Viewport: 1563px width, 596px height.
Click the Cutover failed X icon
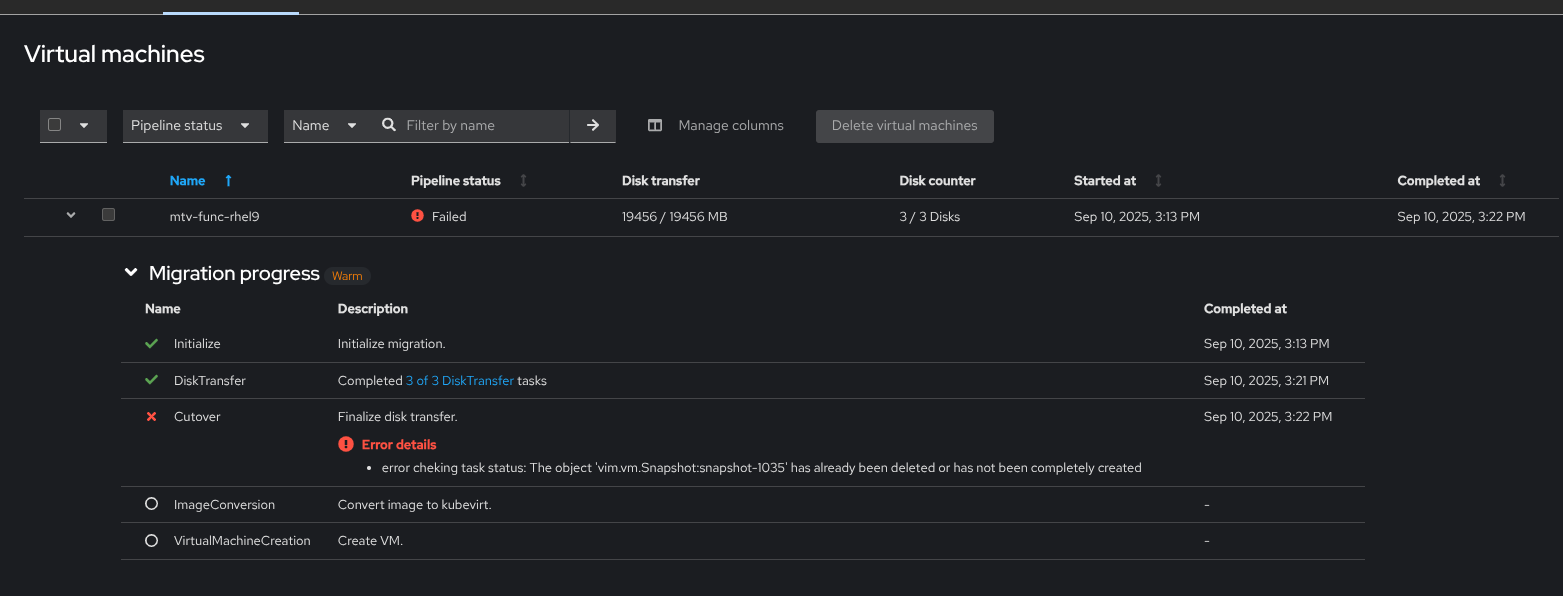pos(152,417)
